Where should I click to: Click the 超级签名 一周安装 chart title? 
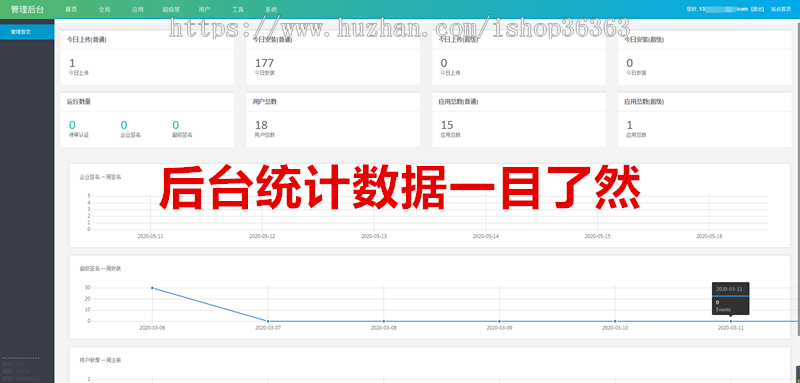[100, 268]
